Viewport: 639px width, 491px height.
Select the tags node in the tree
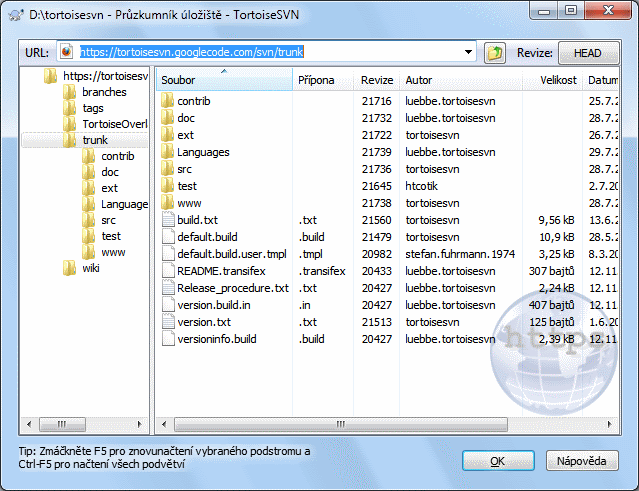(93, 108)
